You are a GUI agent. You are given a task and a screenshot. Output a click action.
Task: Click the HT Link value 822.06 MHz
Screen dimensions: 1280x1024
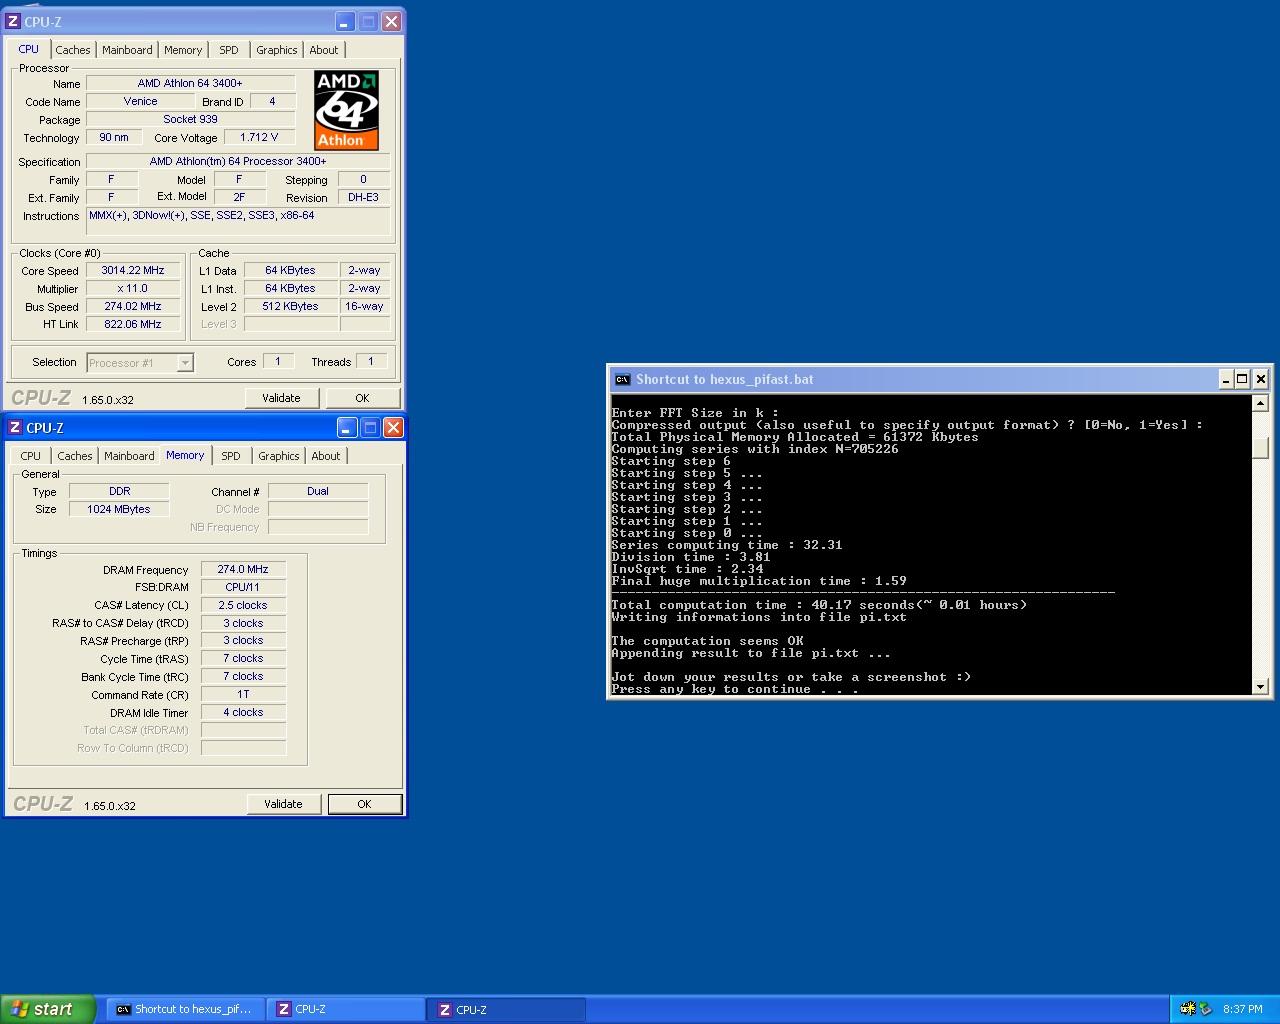coord(132,324)
